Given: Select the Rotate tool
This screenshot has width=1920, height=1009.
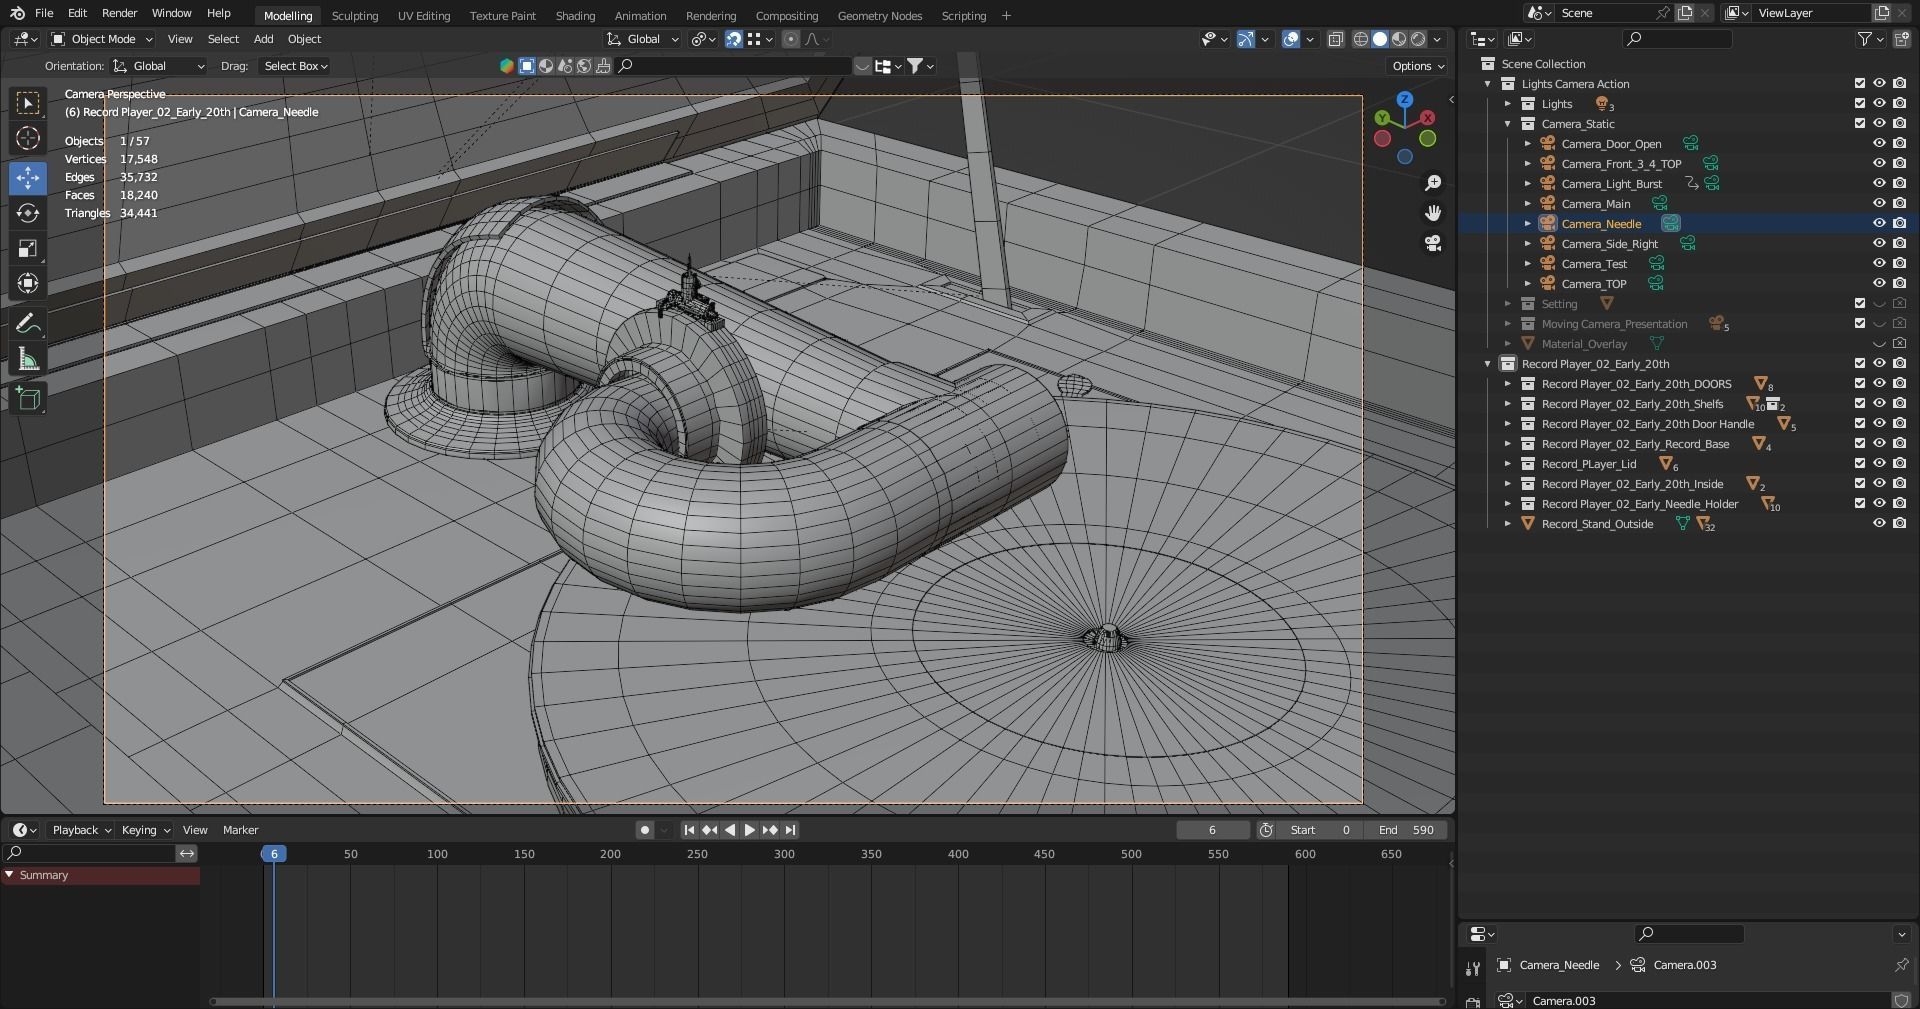Looking at the screenshot, I should (28, 213).
